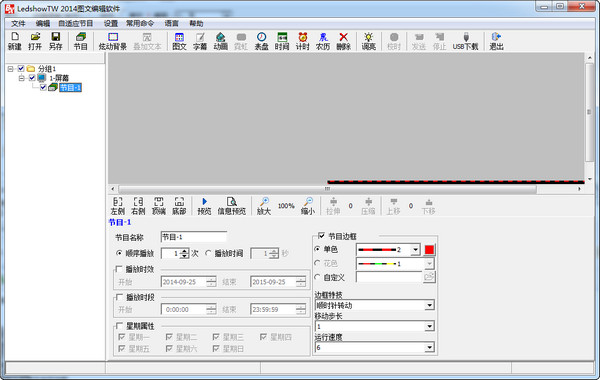Select the 顺序播放 radio button
Viewport: 600px width, 380px height.
click(x=119, y=253)
